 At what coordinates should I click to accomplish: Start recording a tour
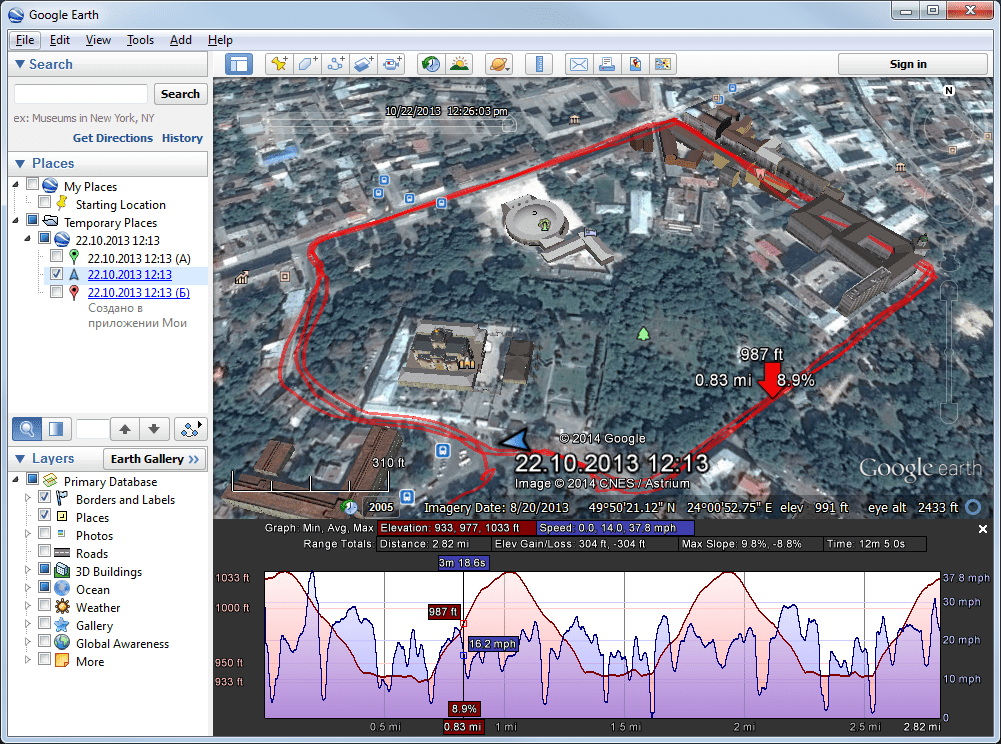pyautogui.click(x=392, y=63)
